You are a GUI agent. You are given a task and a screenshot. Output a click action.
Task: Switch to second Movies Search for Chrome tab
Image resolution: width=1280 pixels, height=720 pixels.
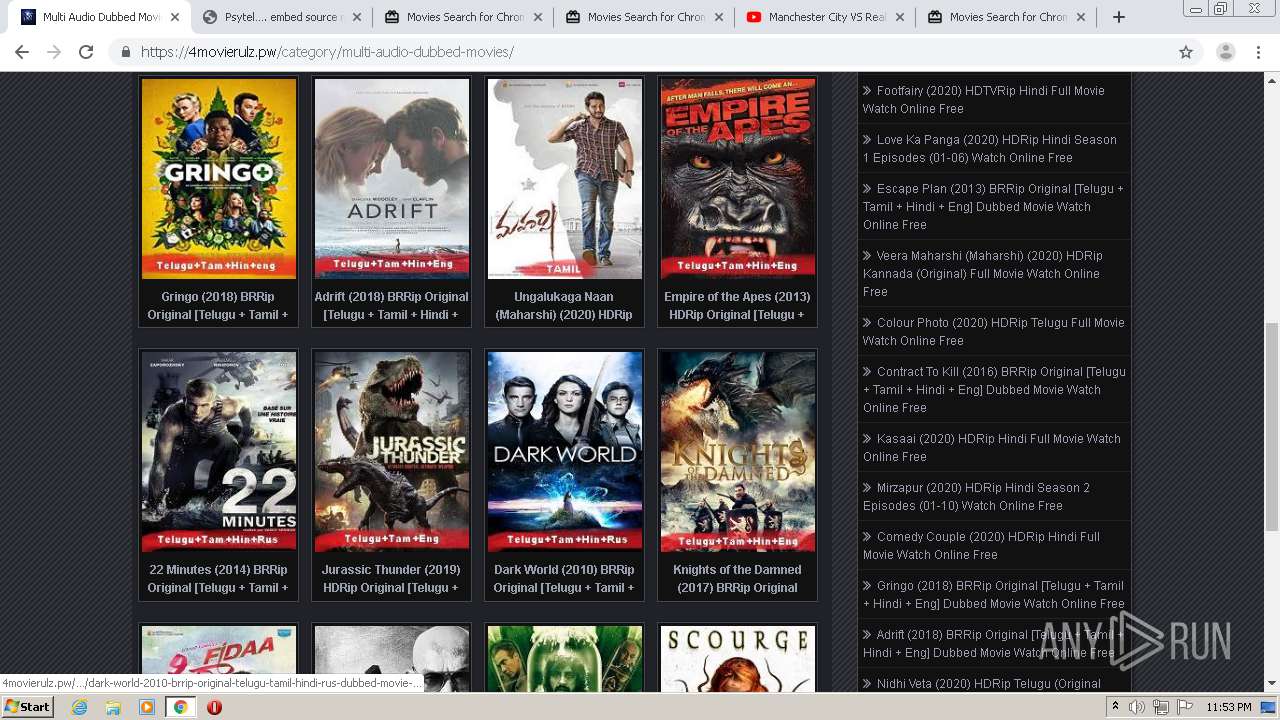[x=643, y=17]
